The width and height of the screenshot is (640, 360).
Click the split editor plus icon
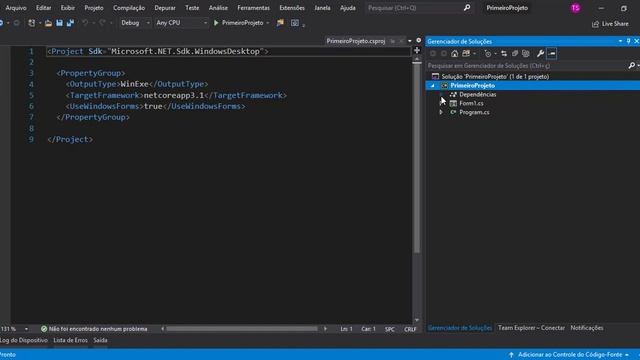tap(417, 50)
